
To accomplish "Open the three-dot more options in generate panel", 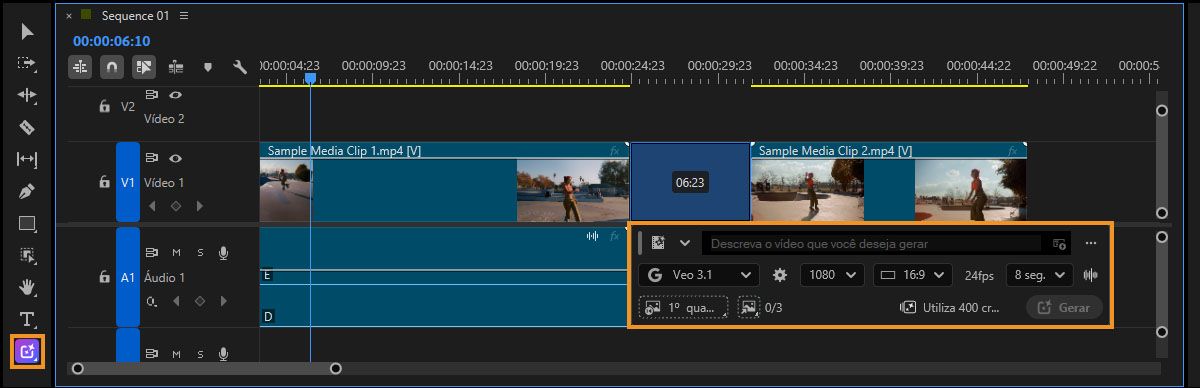I will tap(1091, 243).
